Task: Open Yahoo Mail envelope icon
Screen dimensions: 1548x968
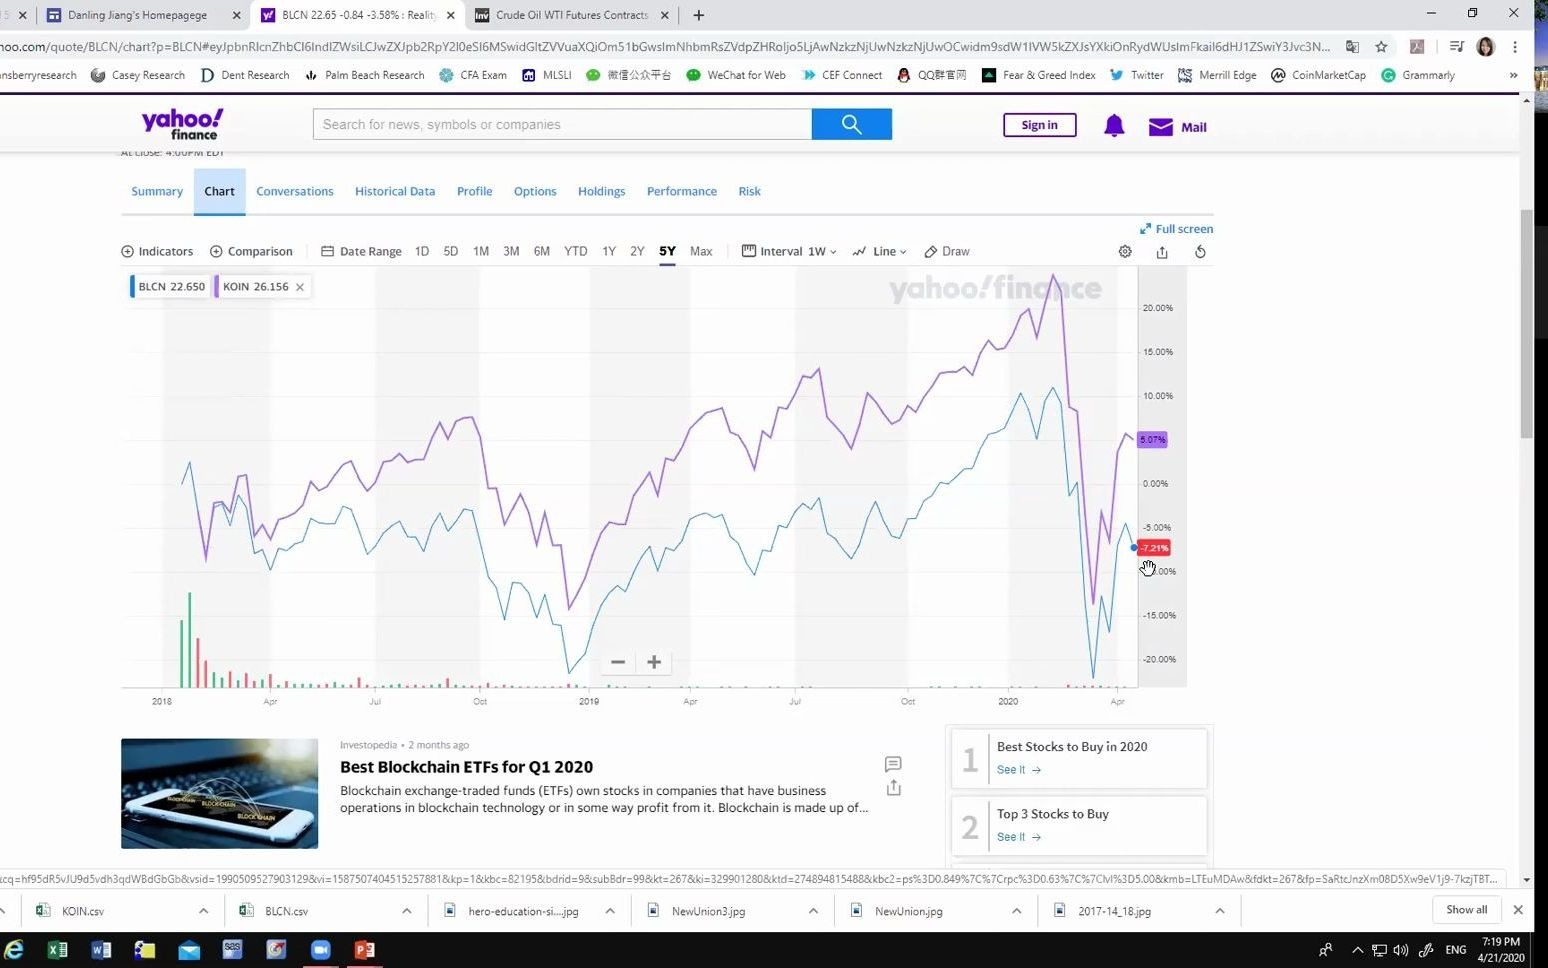Action: [1160, 127]
